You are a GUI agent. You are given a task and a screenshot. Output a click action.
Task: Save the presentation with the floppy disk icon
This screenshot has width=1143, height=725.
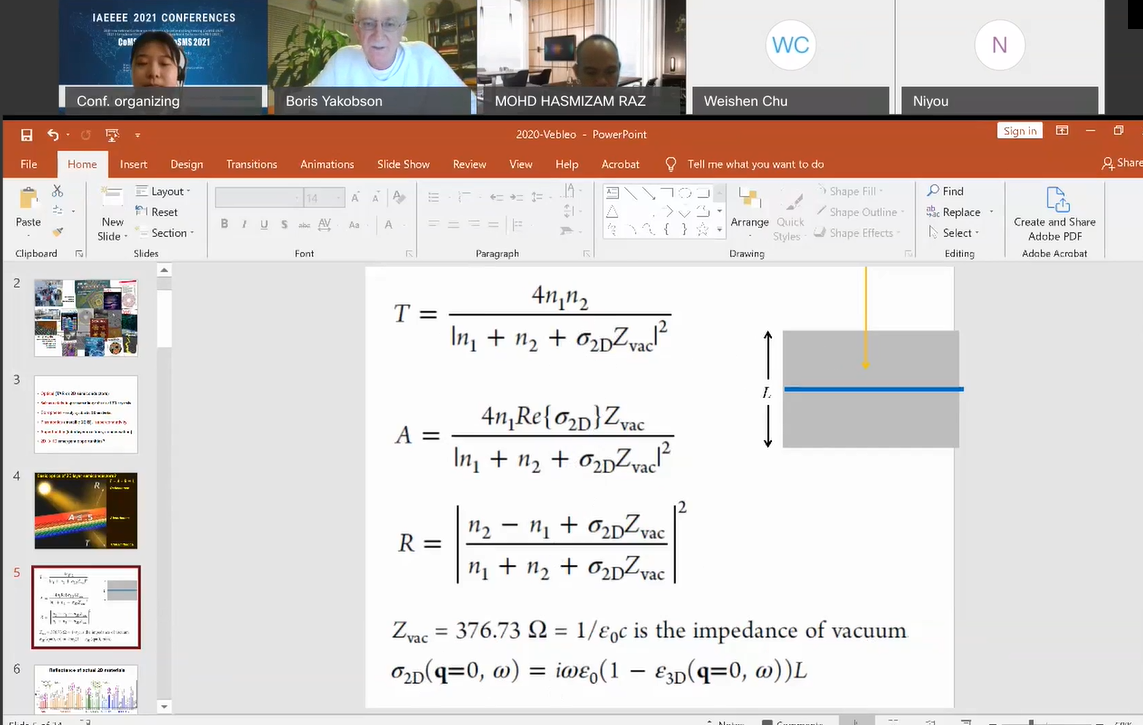26,135
